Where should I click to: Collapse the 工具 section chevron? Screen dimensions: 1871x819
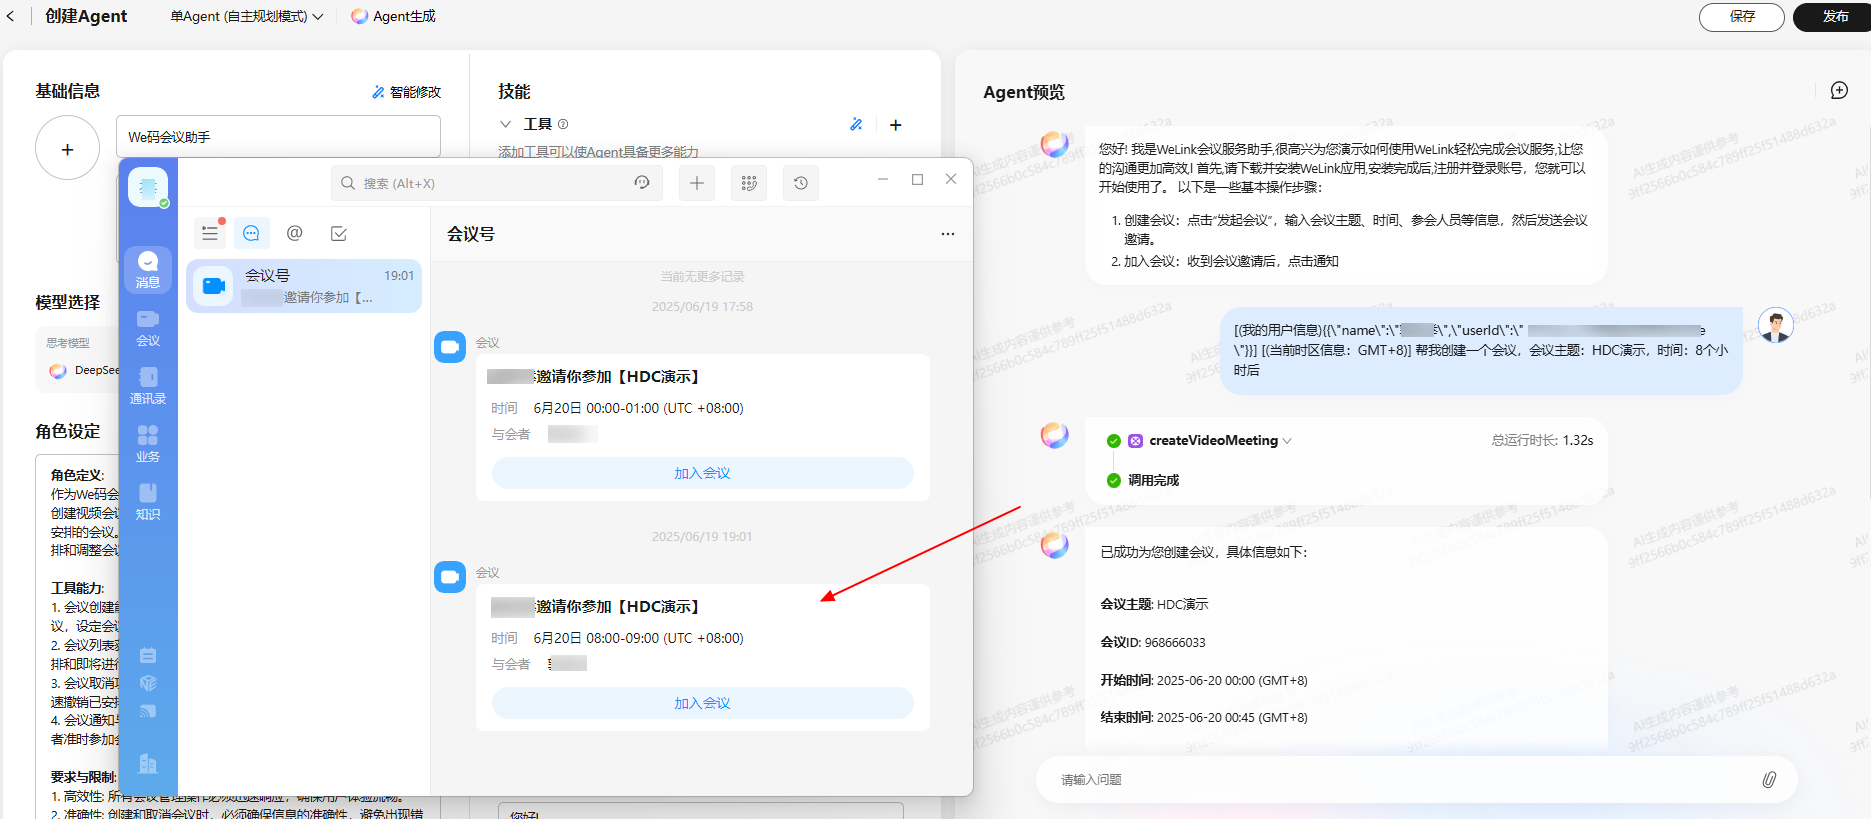[506, 124]
